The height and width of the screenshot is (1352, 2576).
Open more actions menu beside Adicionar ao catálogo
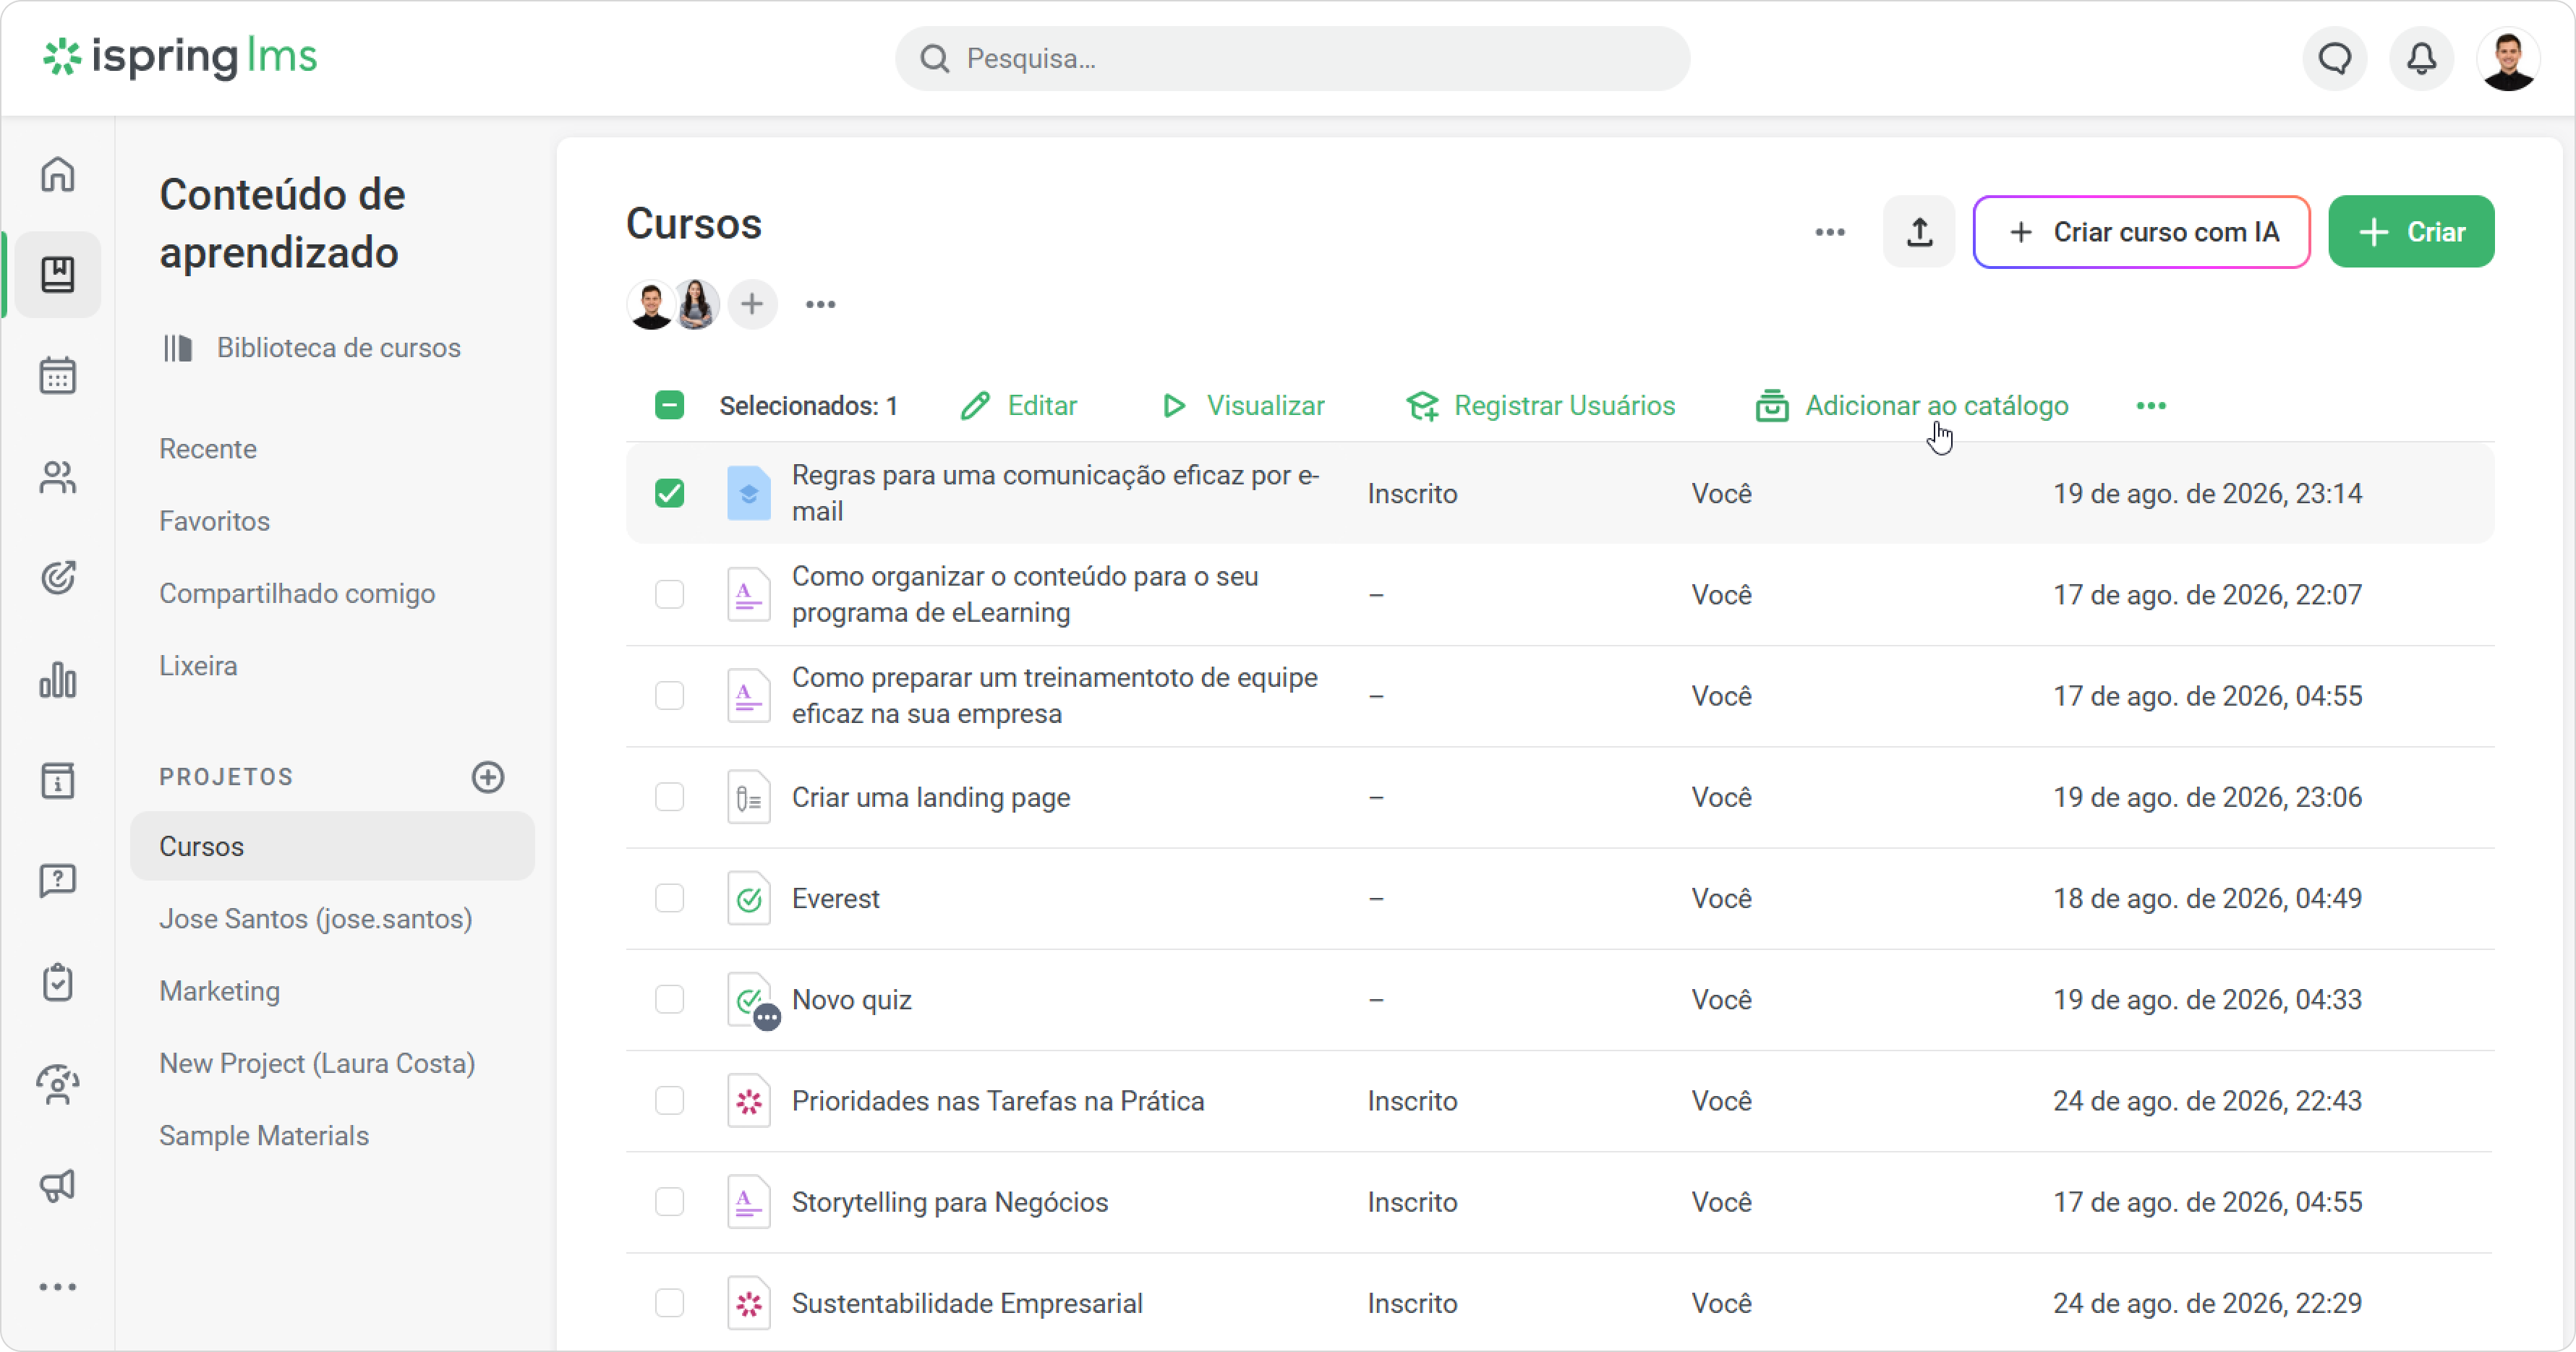[2151, 405]
